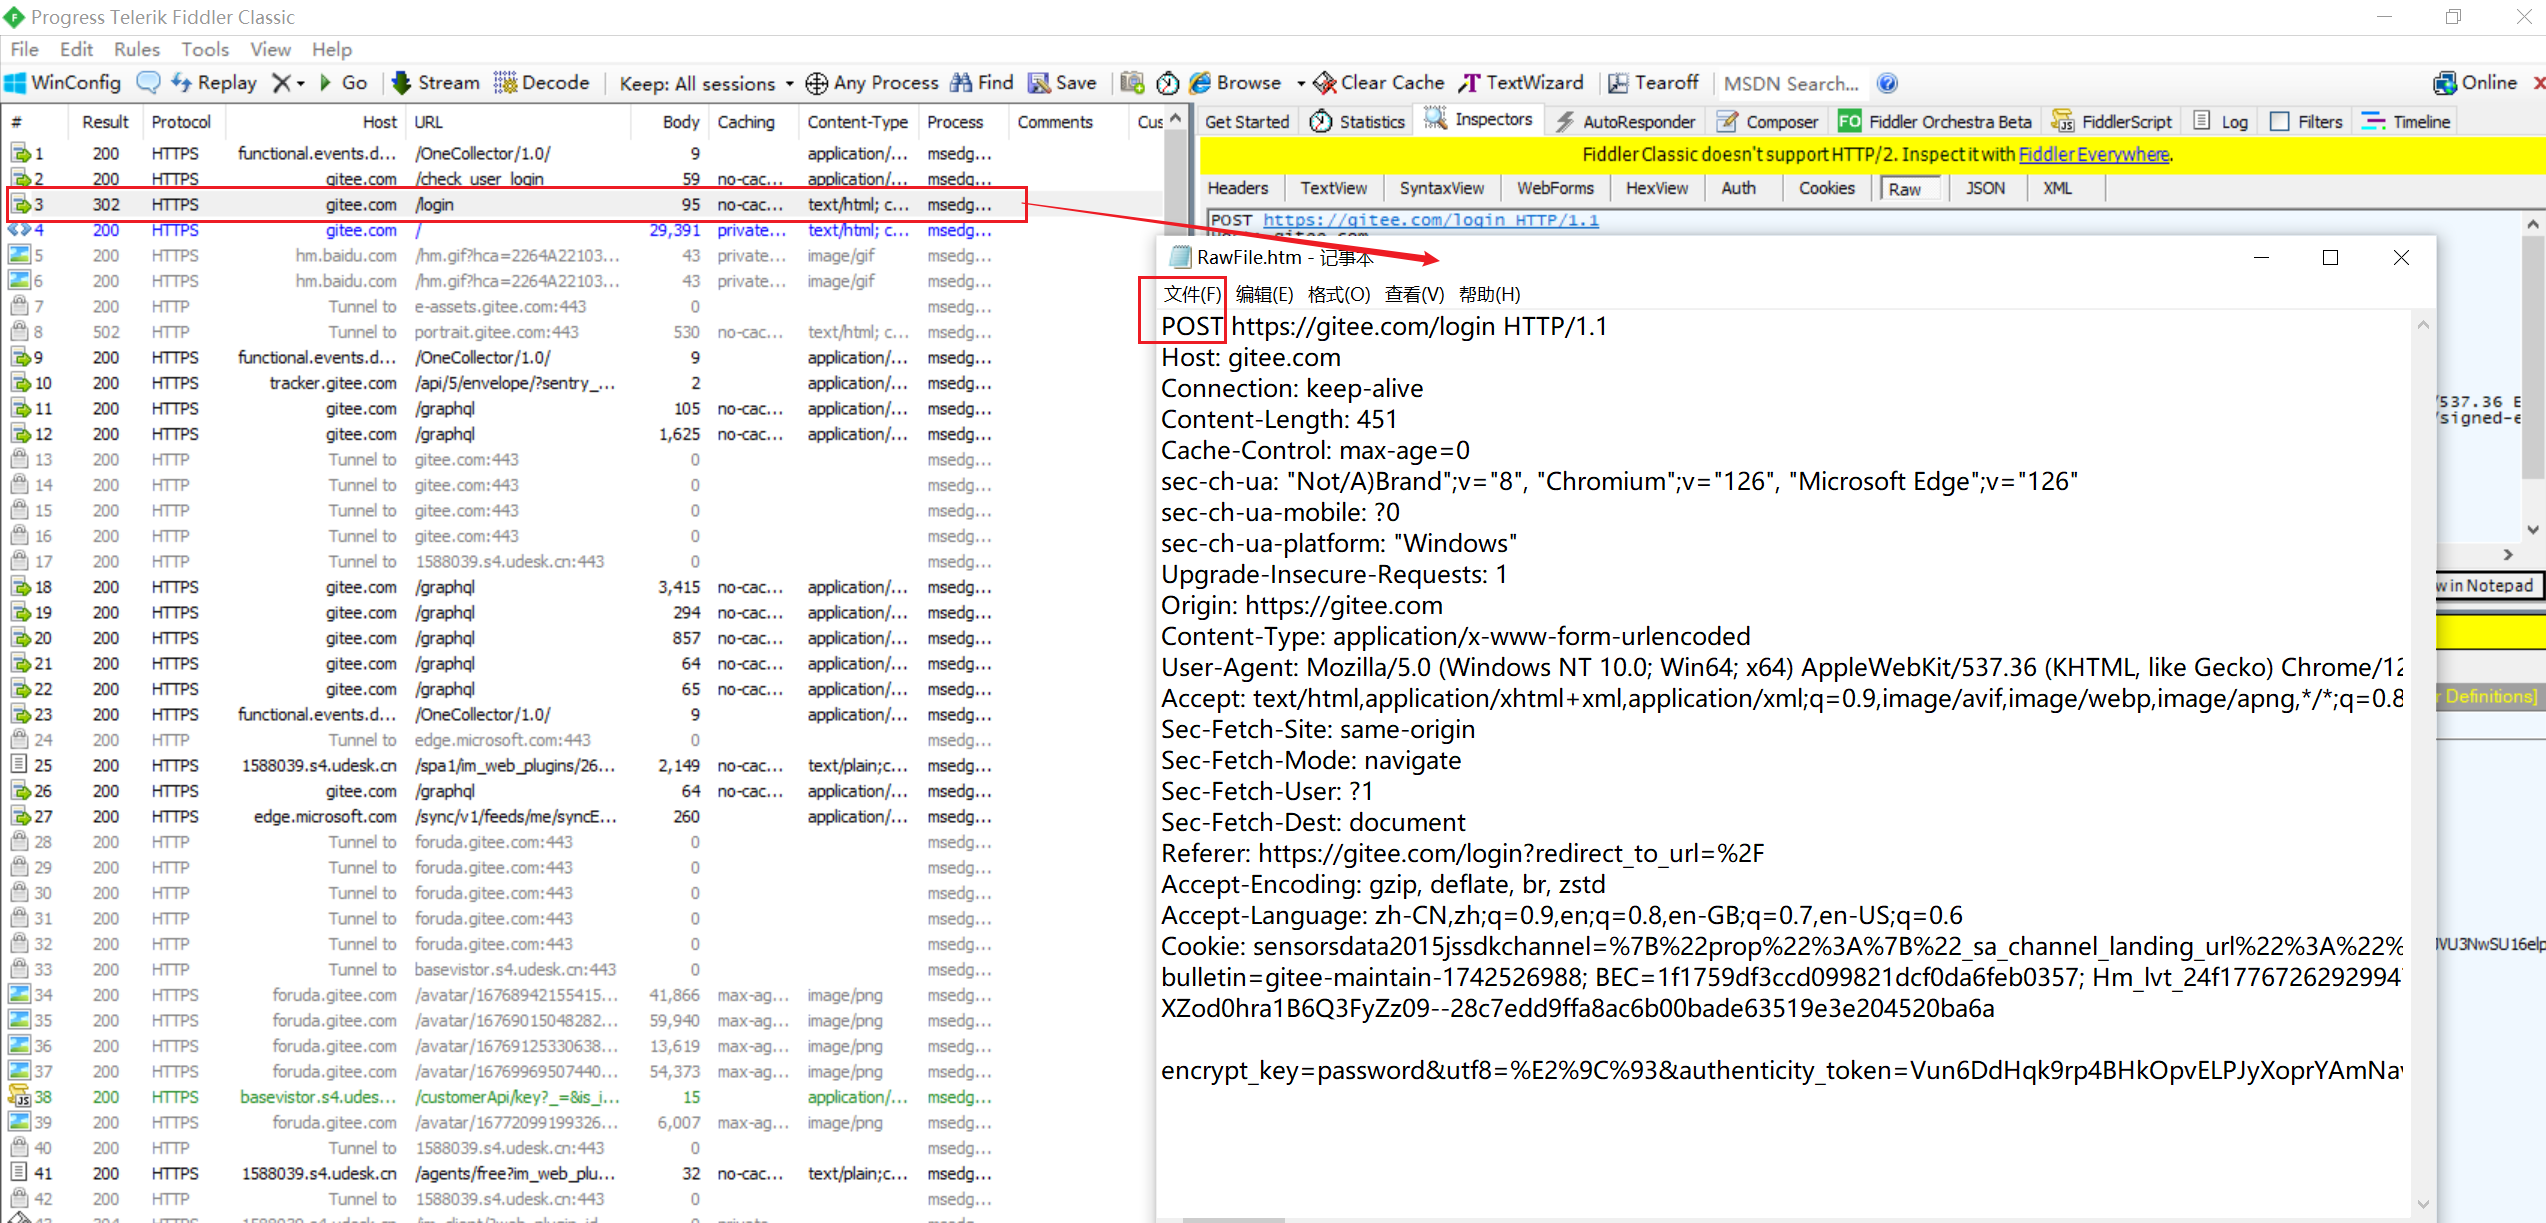Image resolution: width=2546 pixels, height=1223 pixels.
Task: Select the HexView inspector tab
Action: [x=1657, y=188]
